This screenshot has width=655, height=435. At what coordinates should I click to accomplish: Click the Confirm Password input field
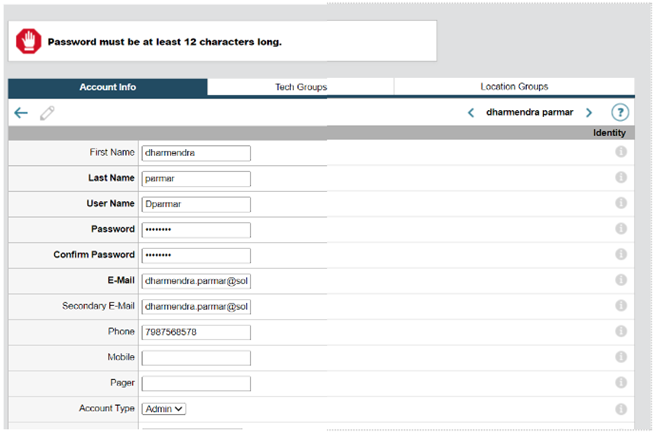[x=196, y=256]
